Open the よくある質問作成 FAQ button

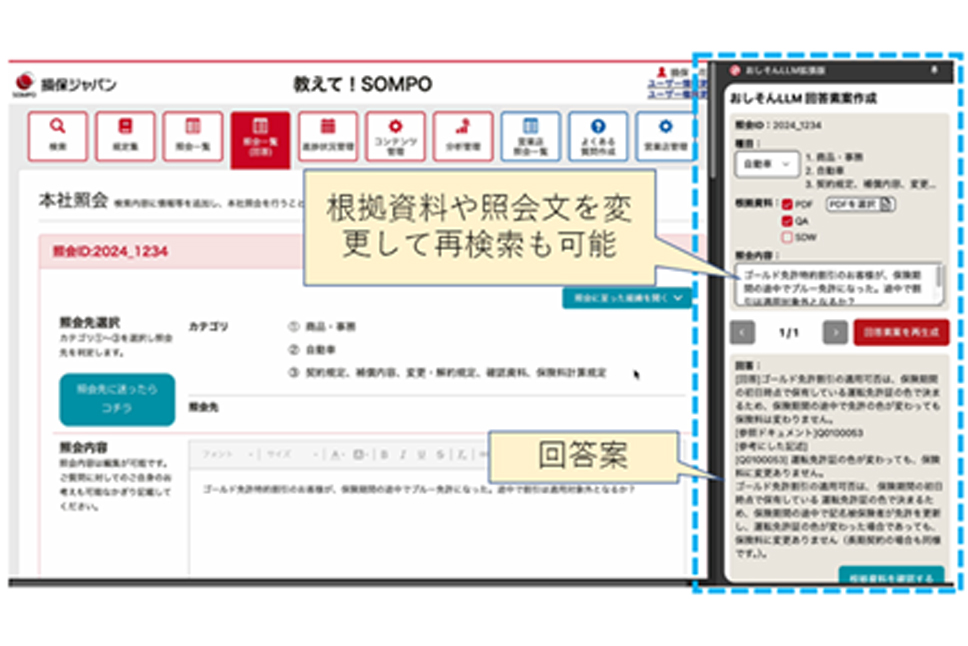pyautogui.click(x=598, y=136)
